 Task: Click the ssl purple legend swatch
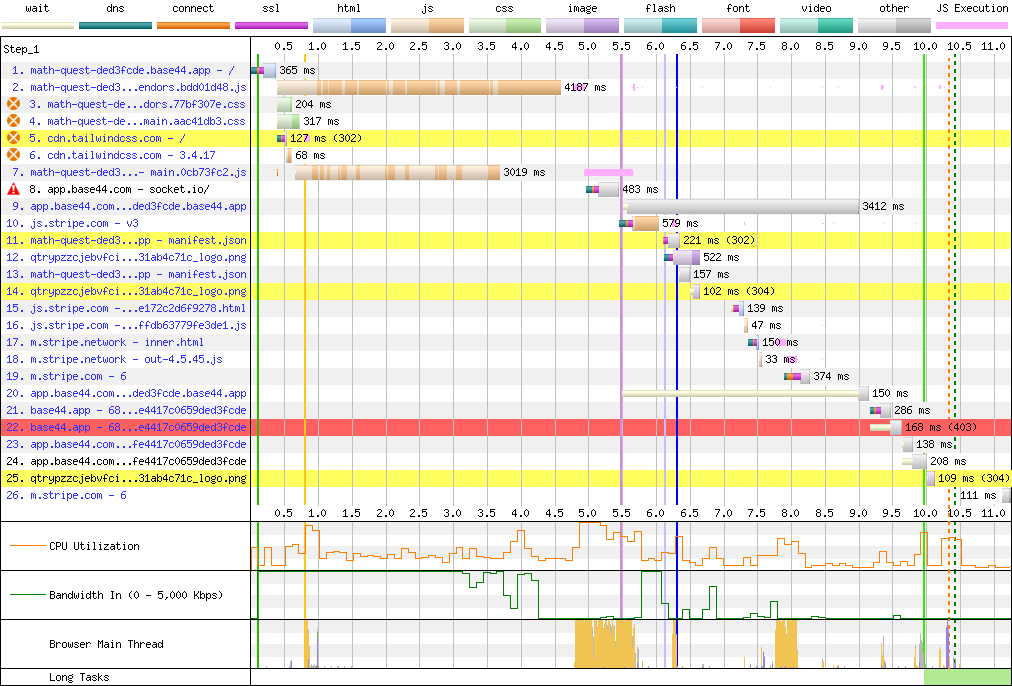(271, 24)
